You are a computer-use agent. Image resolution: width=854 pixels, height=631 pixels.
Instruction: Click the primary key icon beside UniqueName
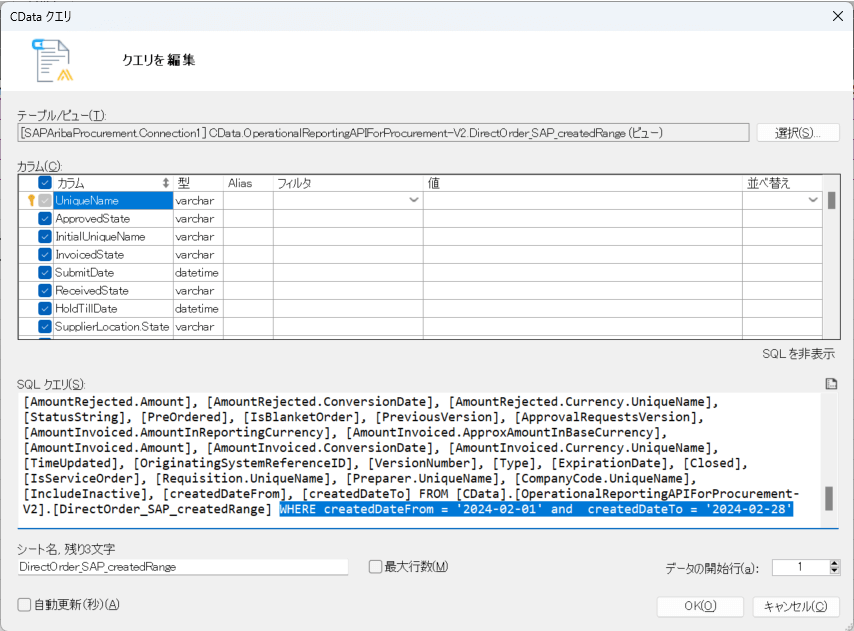point(31,200)
